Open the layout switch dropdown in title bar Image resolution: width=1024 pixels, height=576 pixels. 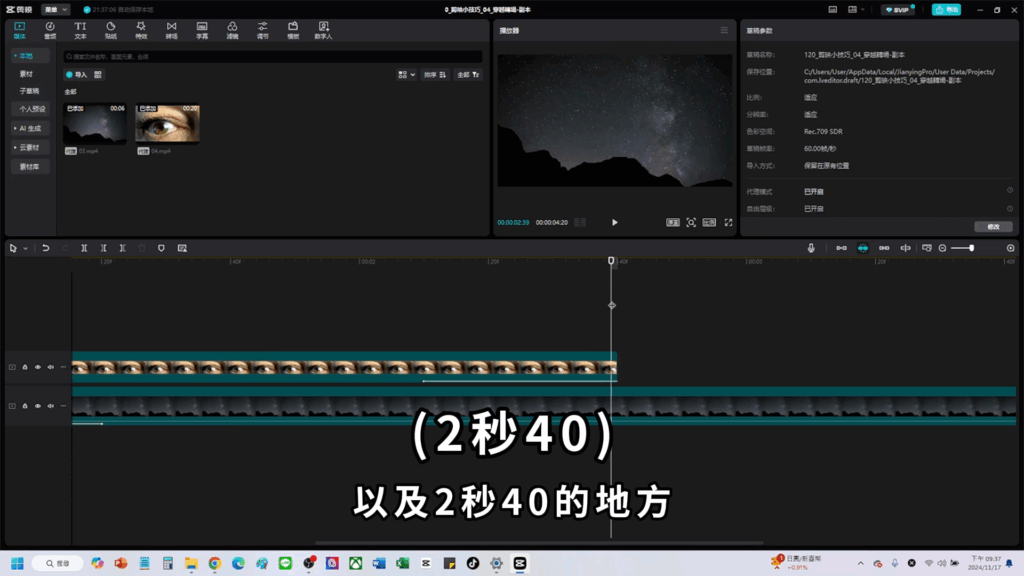[x=856, y=10]
